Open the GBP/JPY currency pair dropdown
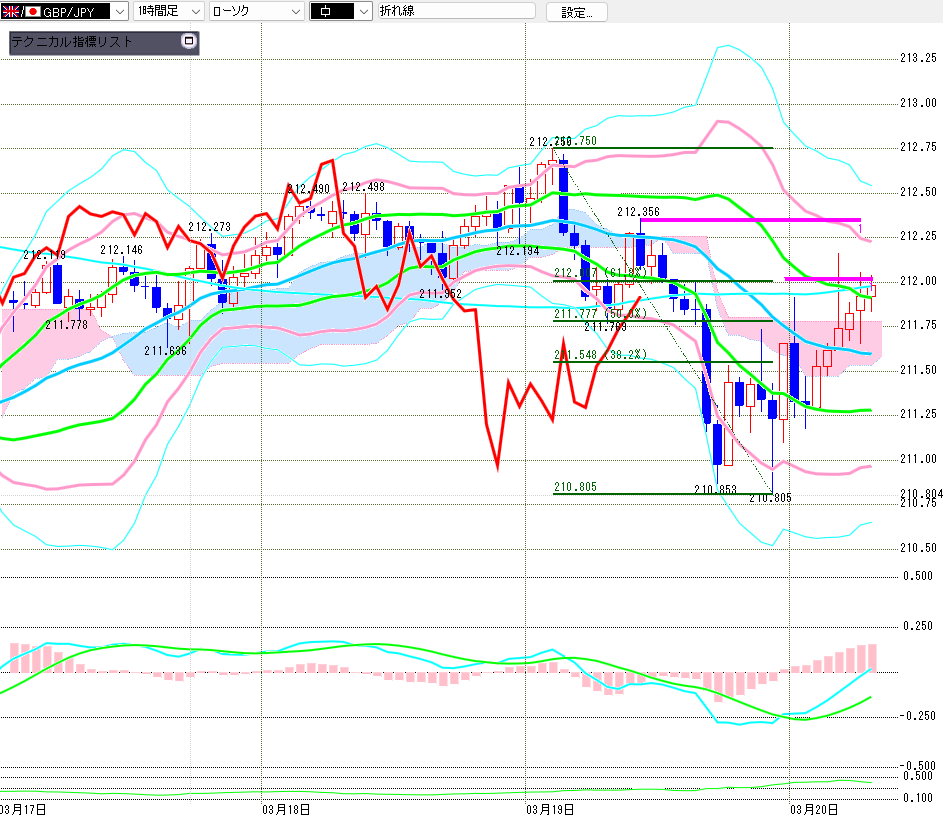Viewport: 943px width, 819px height. (x=118, y=12)
